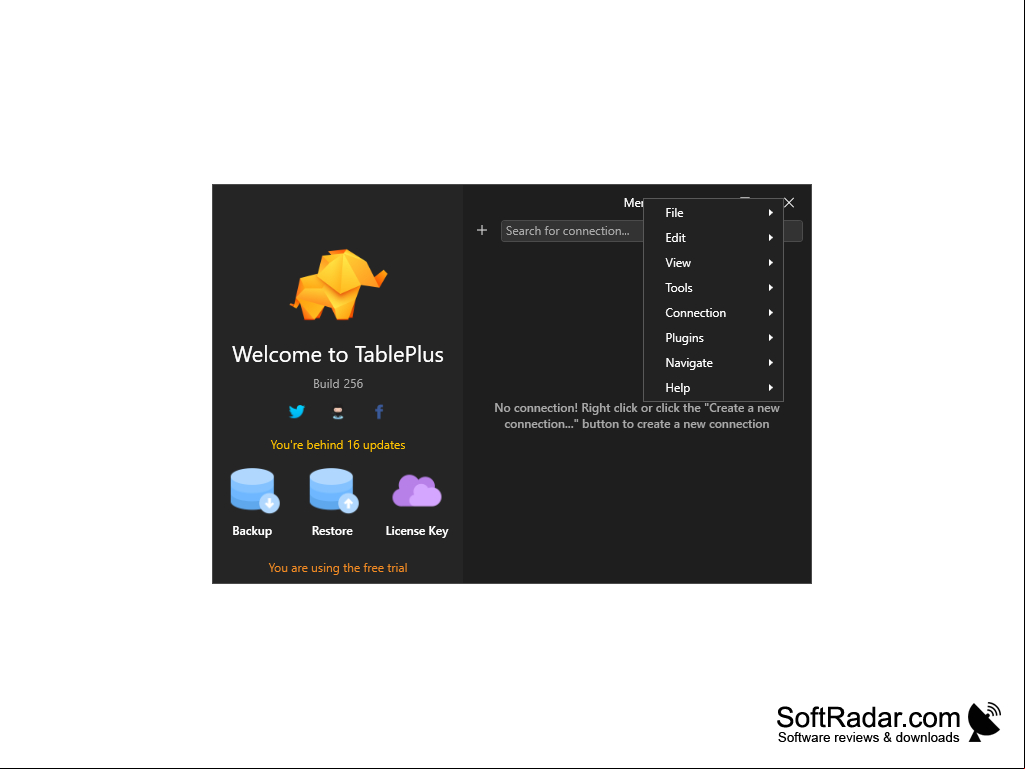Click the orange TablePlus elephant logo

[338, 284]
